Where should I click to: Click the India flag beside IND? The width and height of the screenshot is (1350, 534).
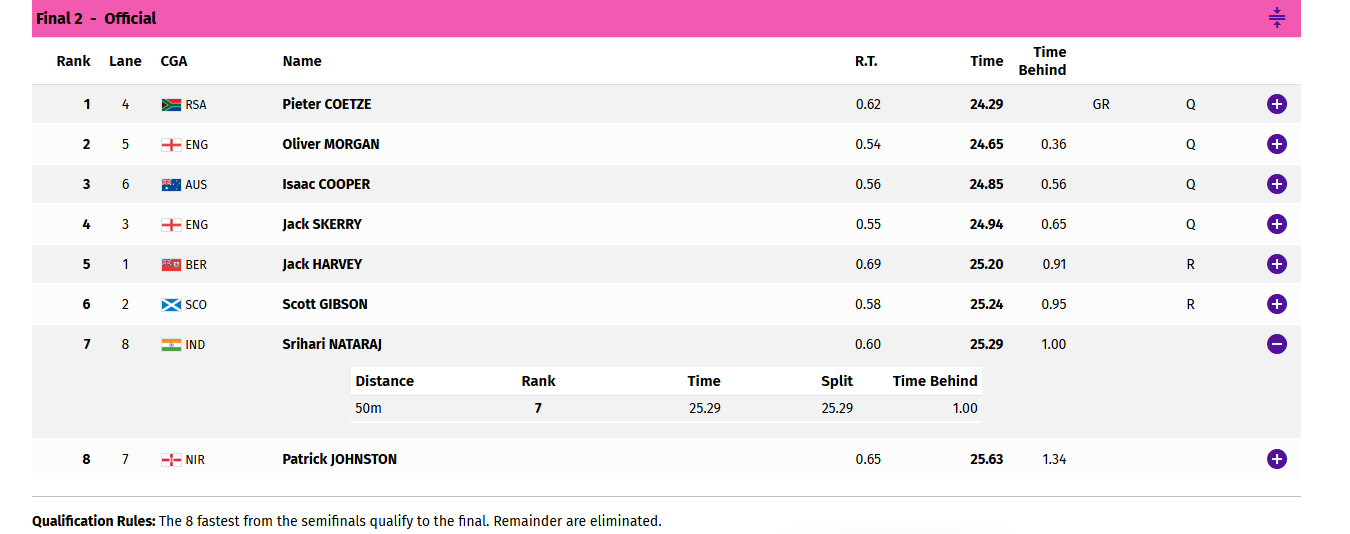(171, 344)
